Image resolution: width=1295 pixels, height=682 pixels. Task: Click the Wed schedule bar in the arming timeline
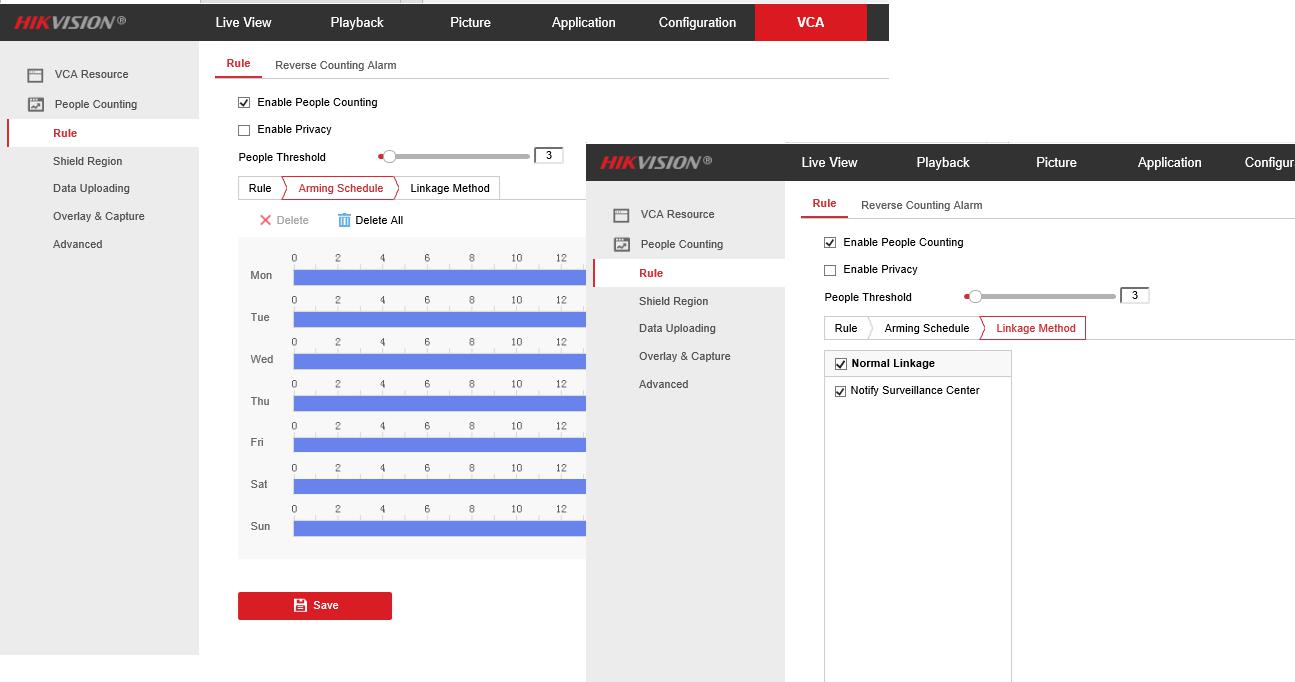(x=439, y=361)
